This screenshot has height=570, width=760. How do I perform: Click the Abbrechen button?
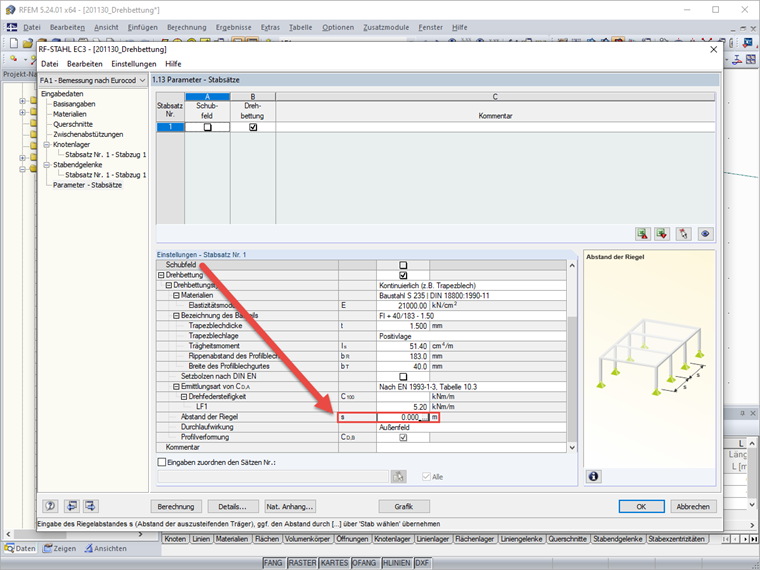pos(693,507)
